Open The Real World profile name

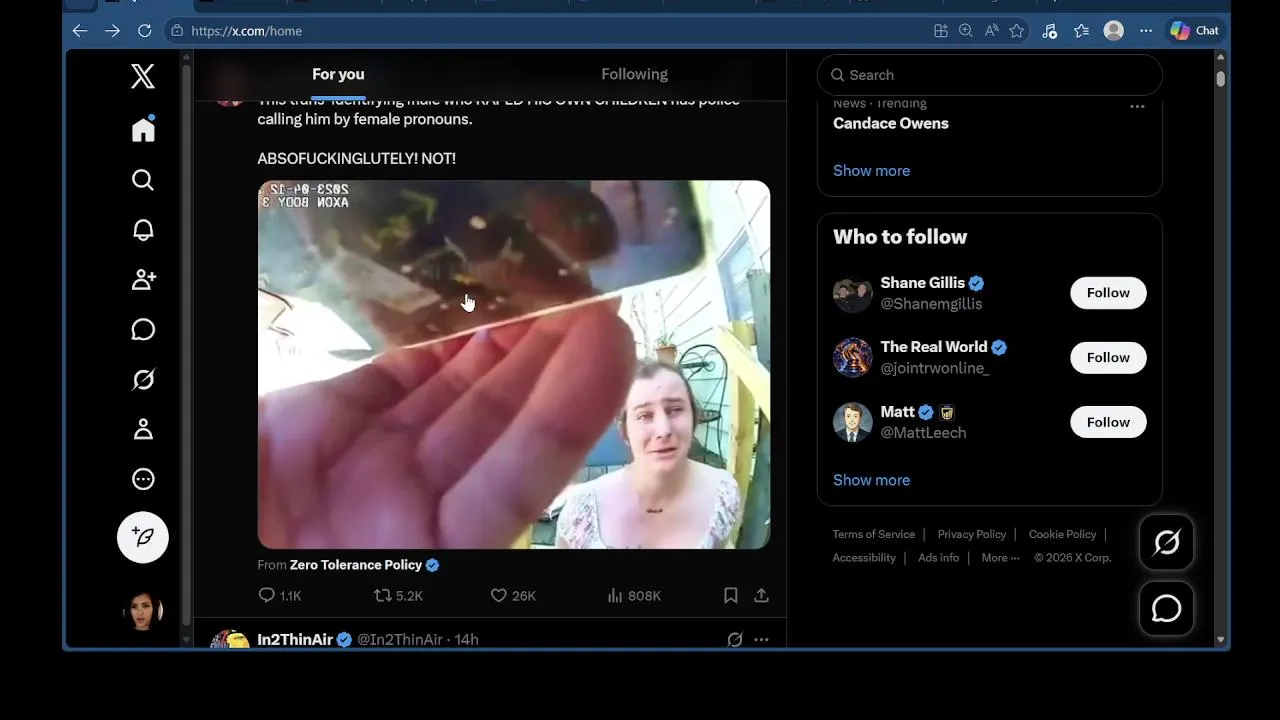(933, 347)
